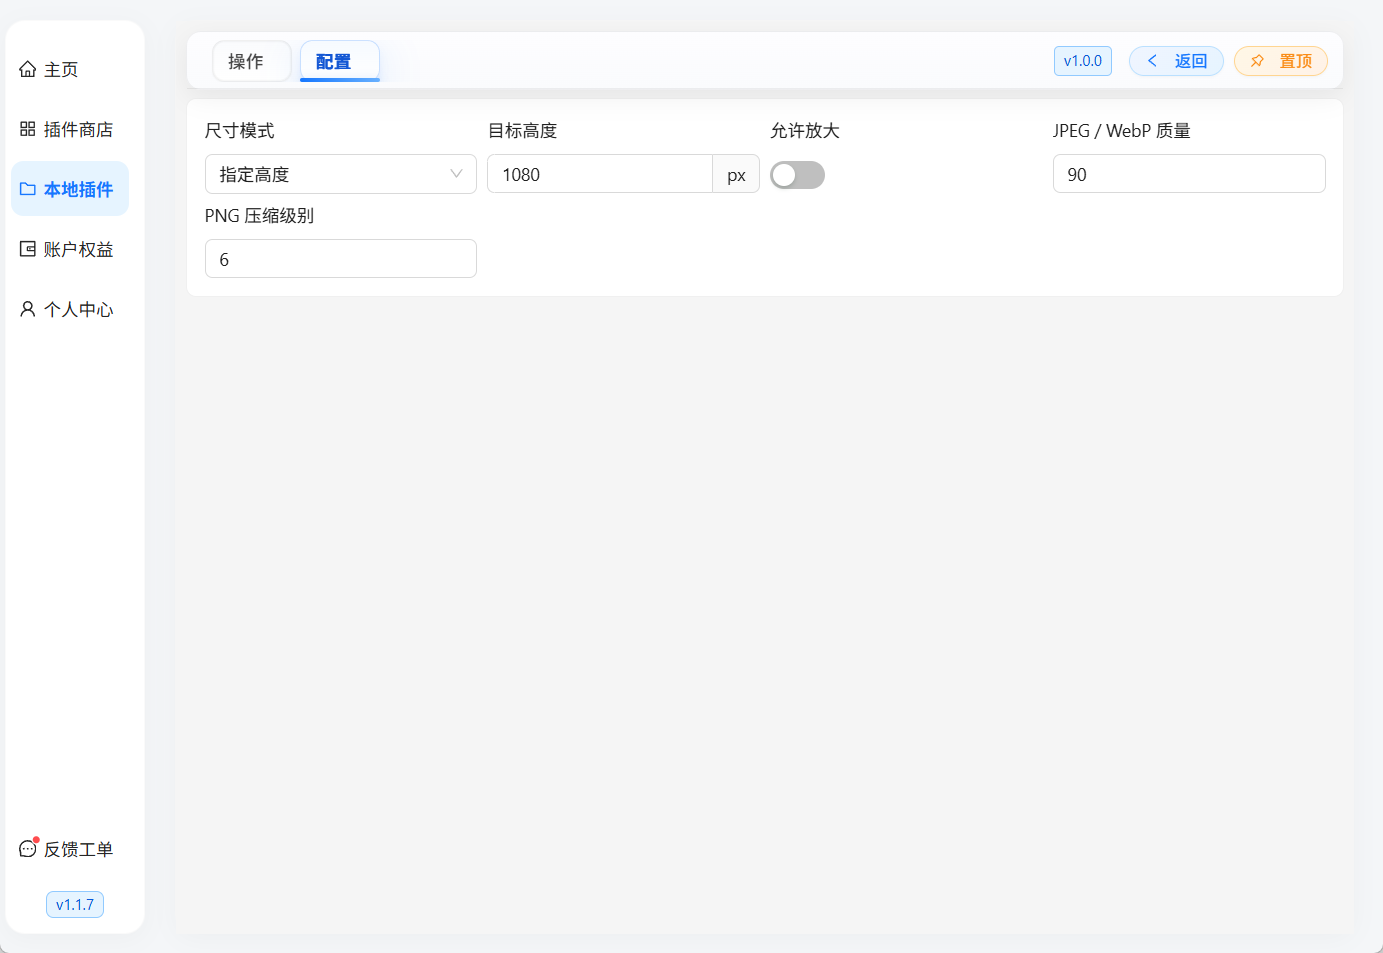Open 反馈工单 feedback tickets
Screen dimensions: 1383x953
pyautogui.click(x=69, y=849)
